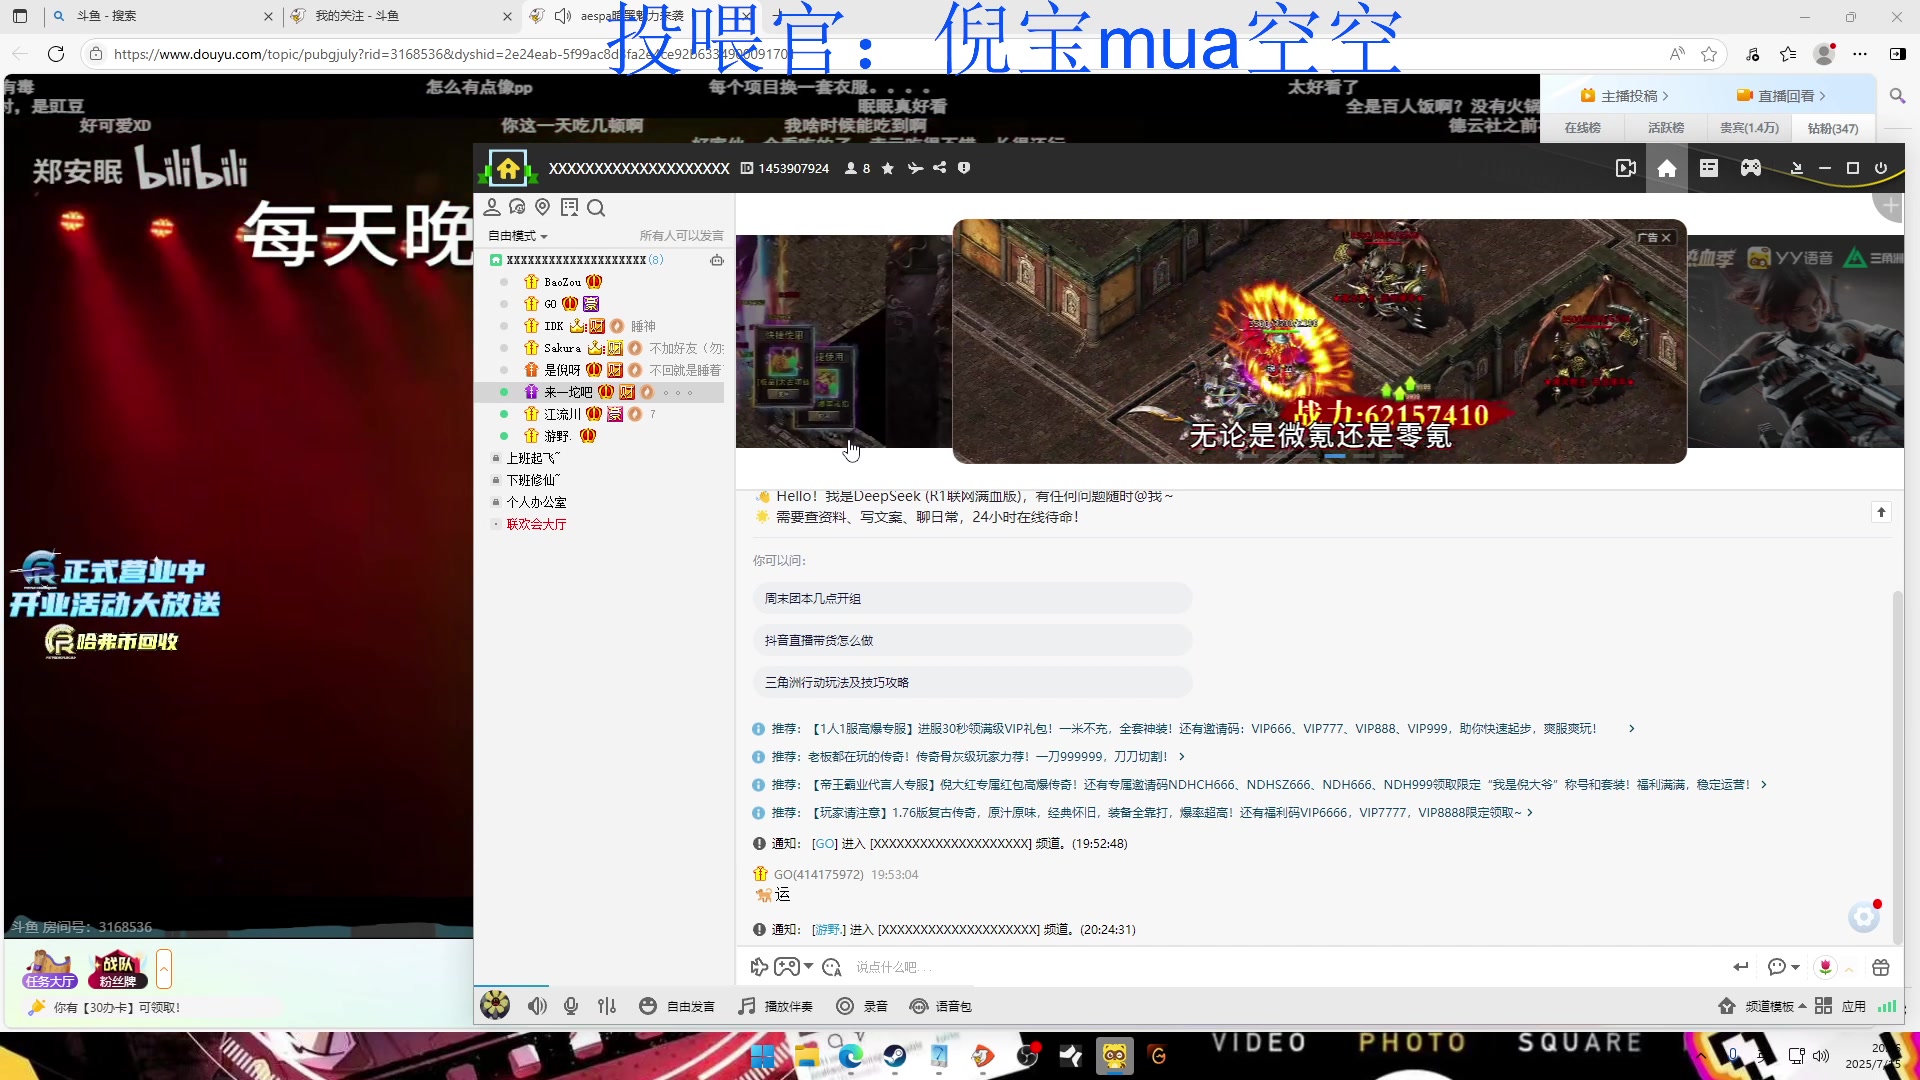Open the 自由模式 mode dropdown
The width and height of the screenshot is (1920, 1080).
click(517, 236)
